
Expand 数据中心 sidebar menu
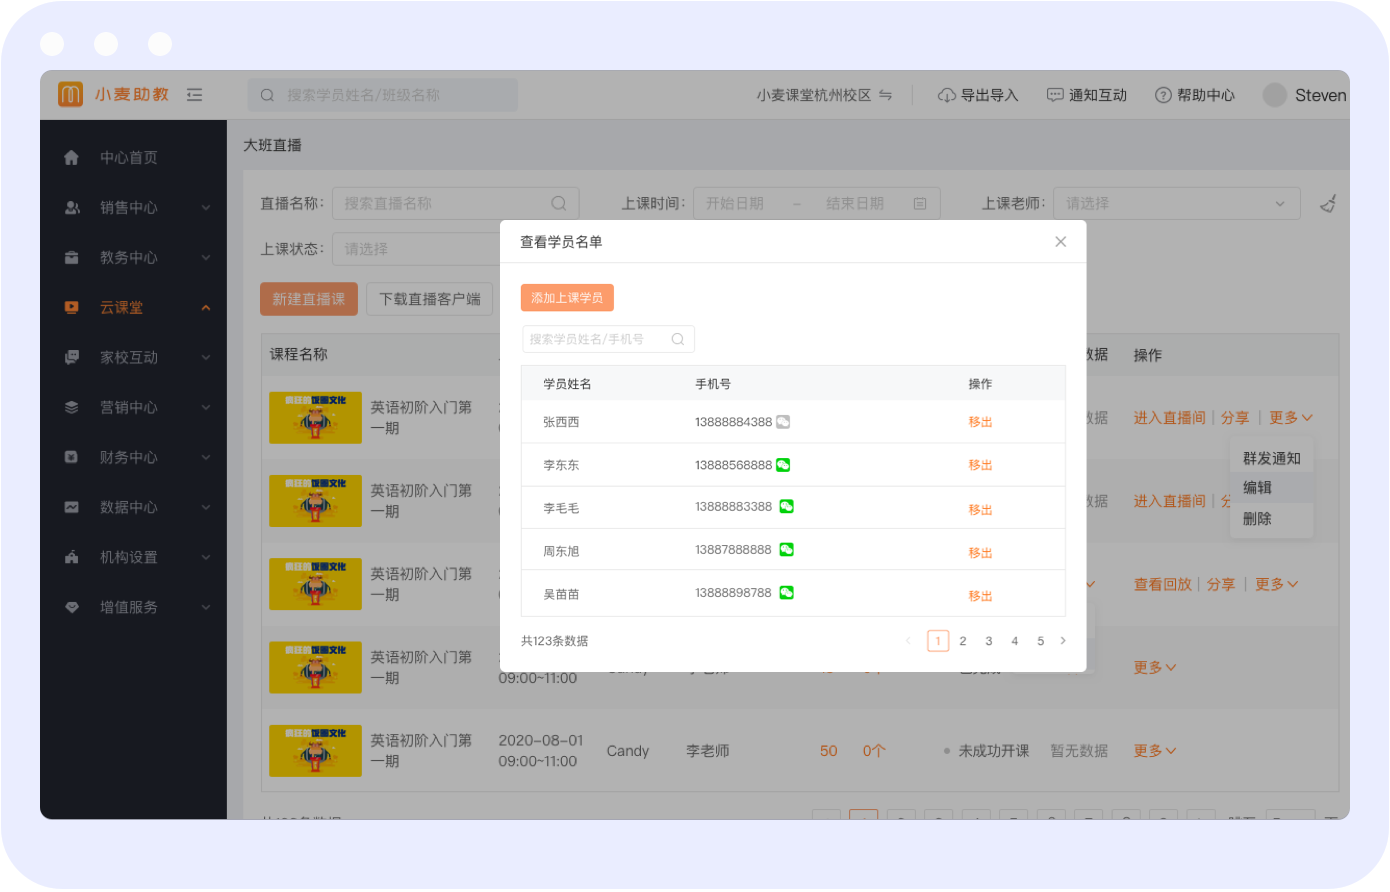click(x=206, y=507)
